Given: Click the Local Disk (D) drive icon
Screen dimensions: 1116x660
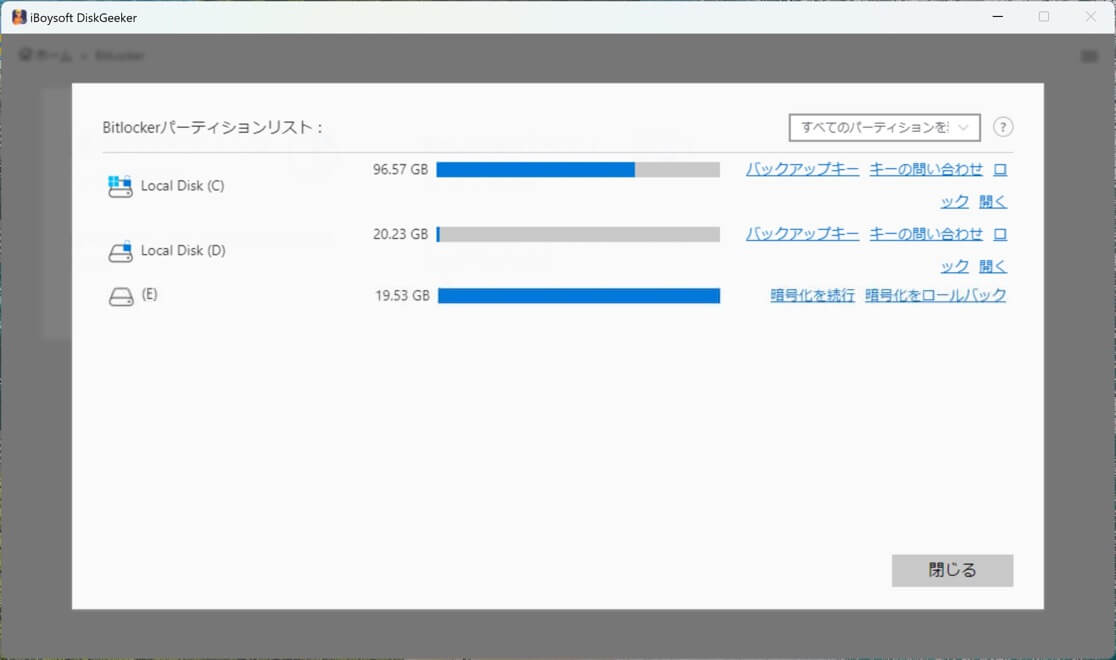Looking at the screenshot, I should [120, 251].
